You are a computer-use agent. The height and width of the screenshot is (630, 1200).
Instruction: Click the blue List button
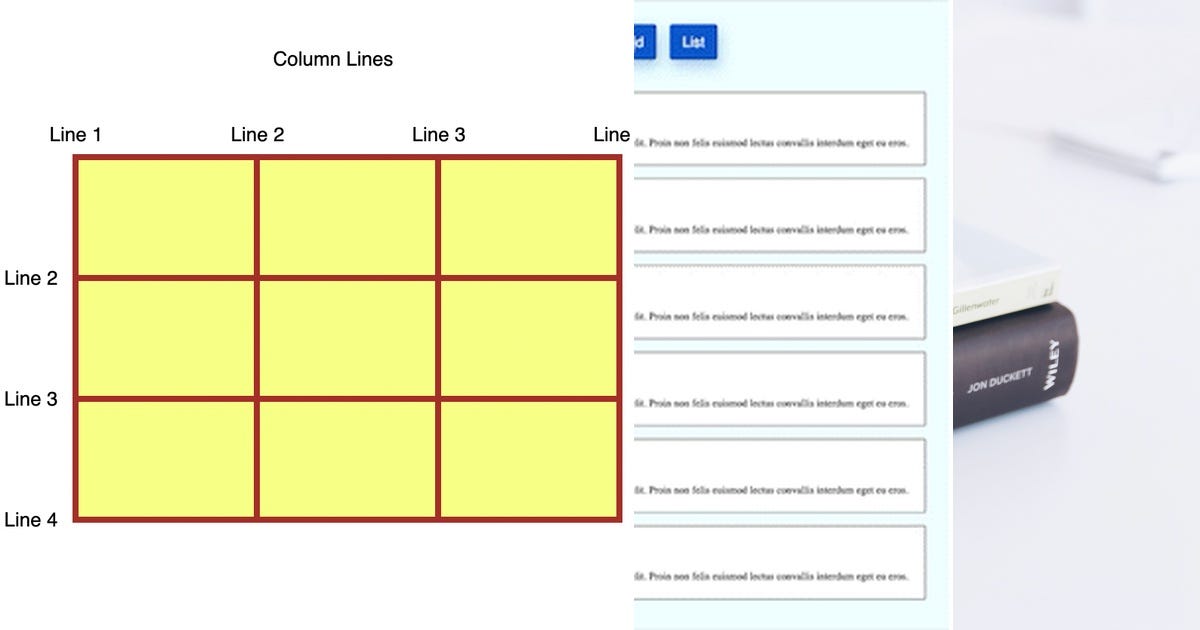coord(694,41)
